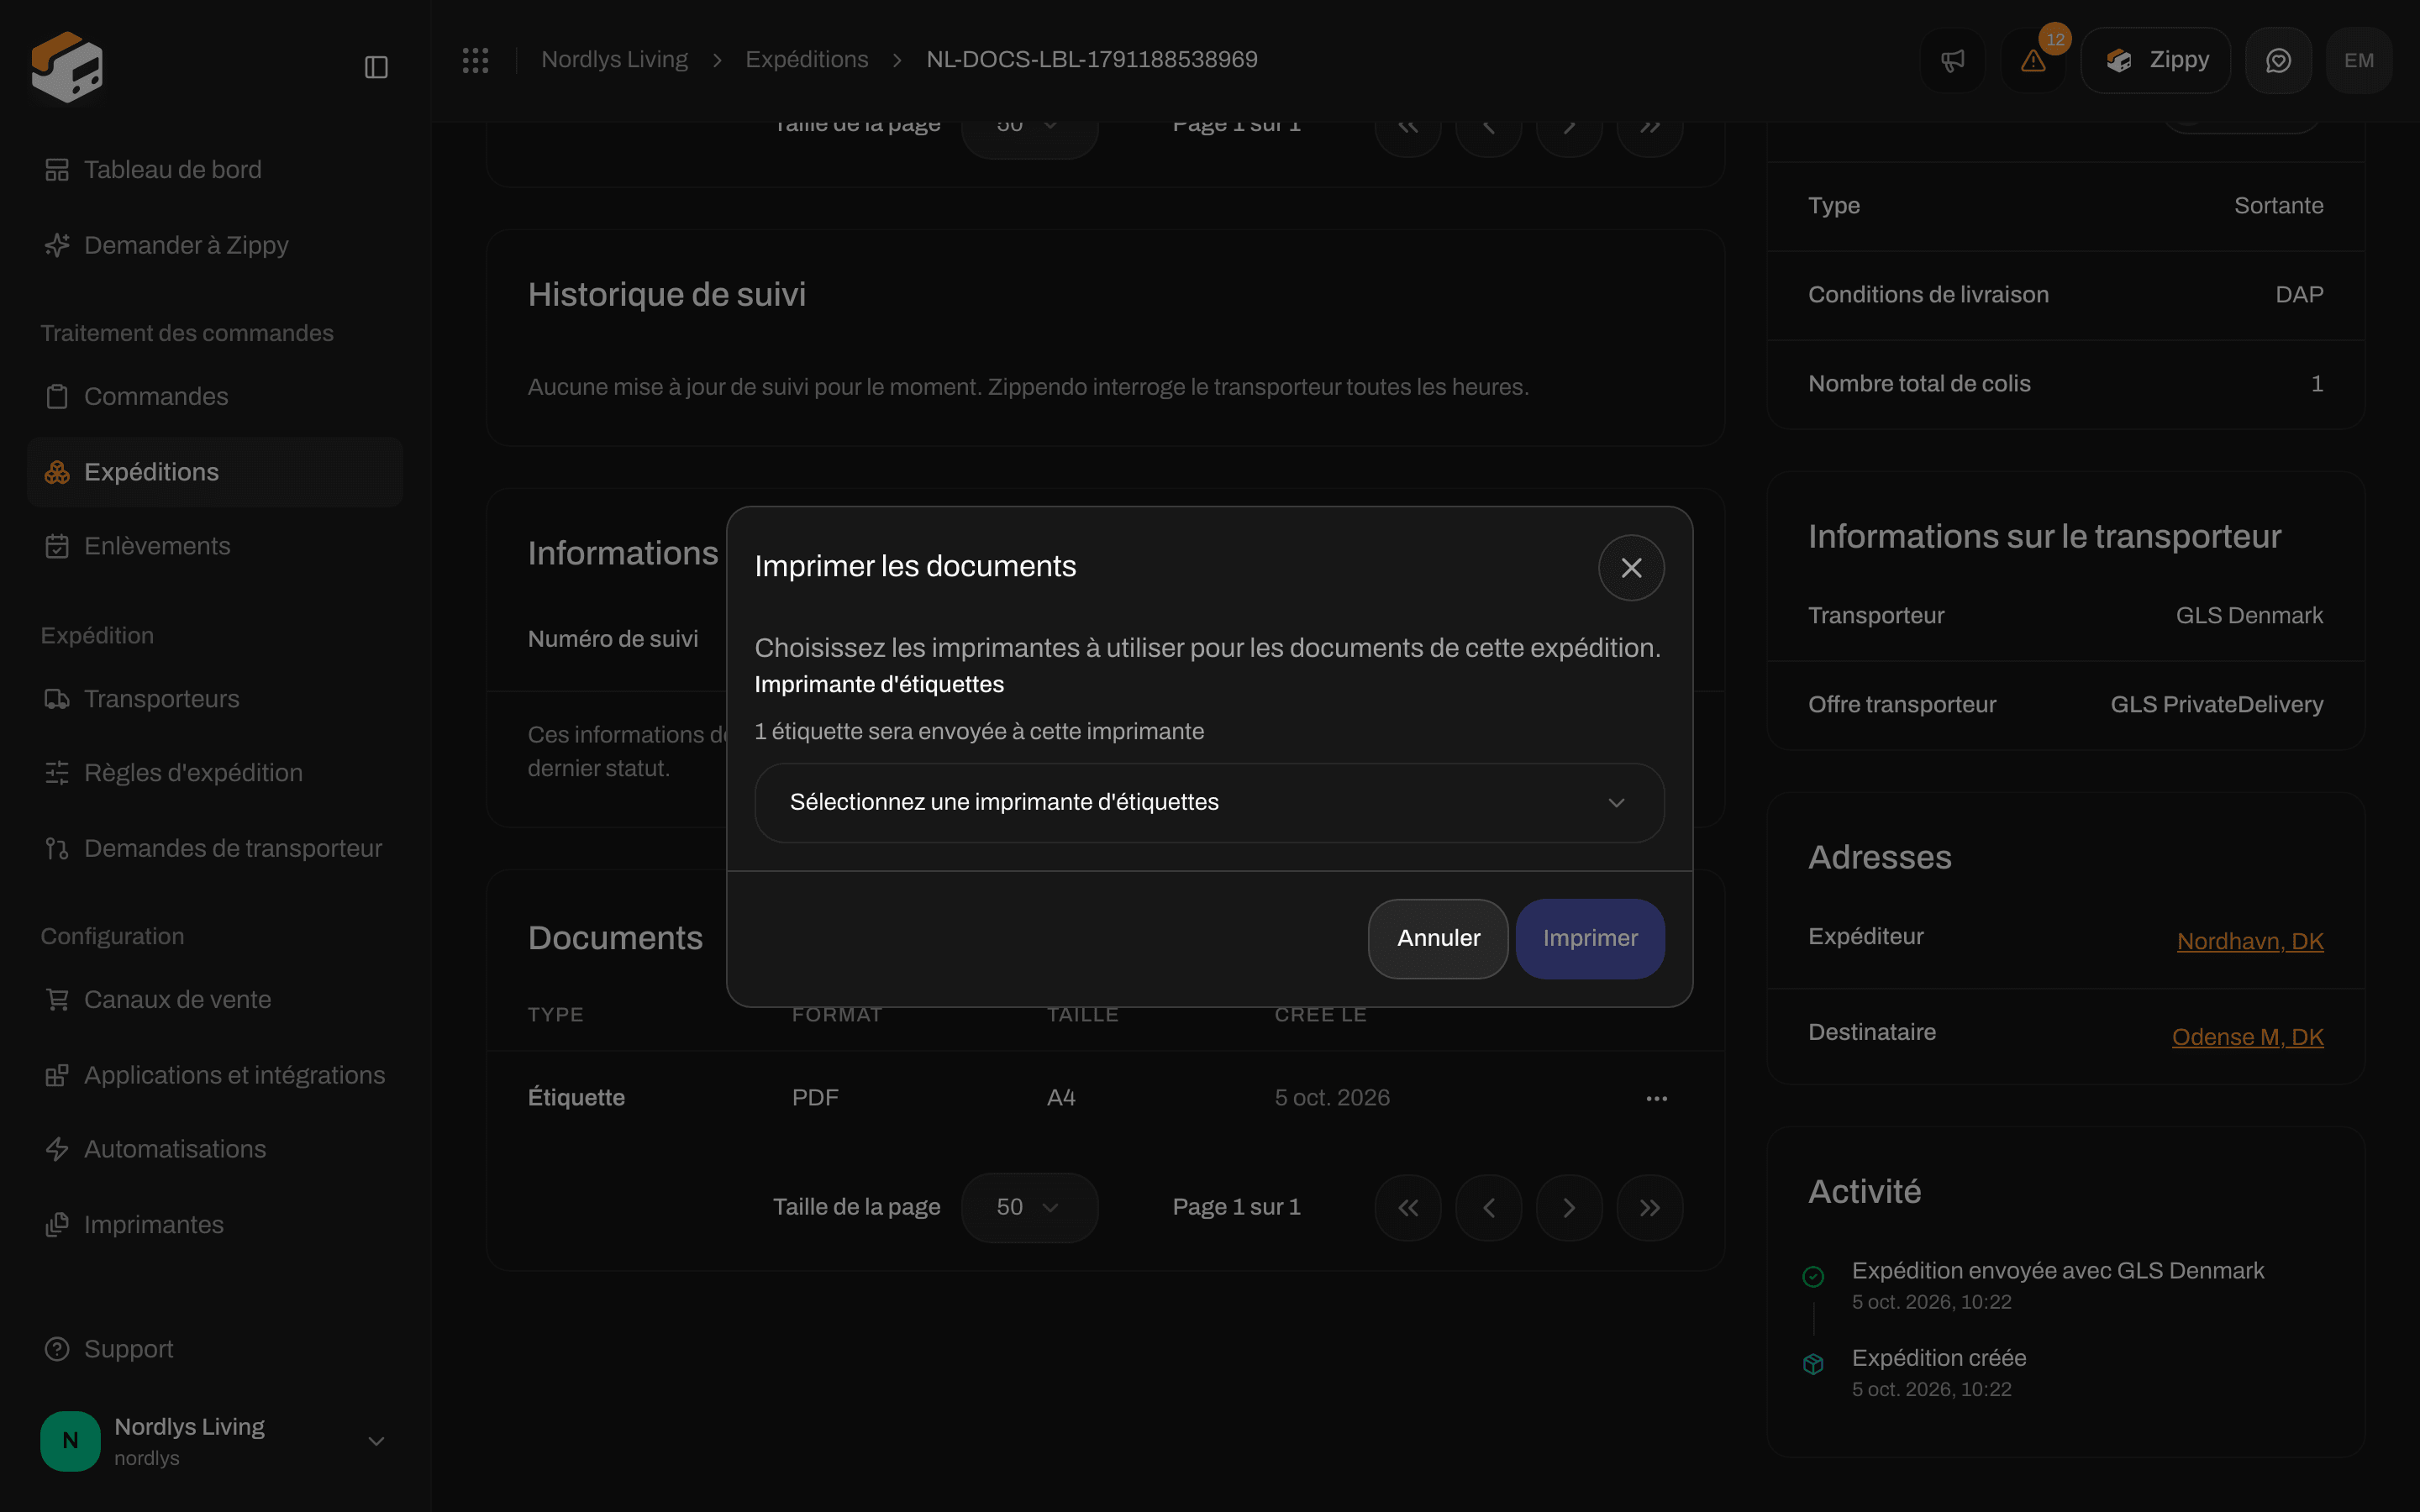Open Commandes in sidebar
This screenshot has height=1512, width=2420.
click(215, 397)
